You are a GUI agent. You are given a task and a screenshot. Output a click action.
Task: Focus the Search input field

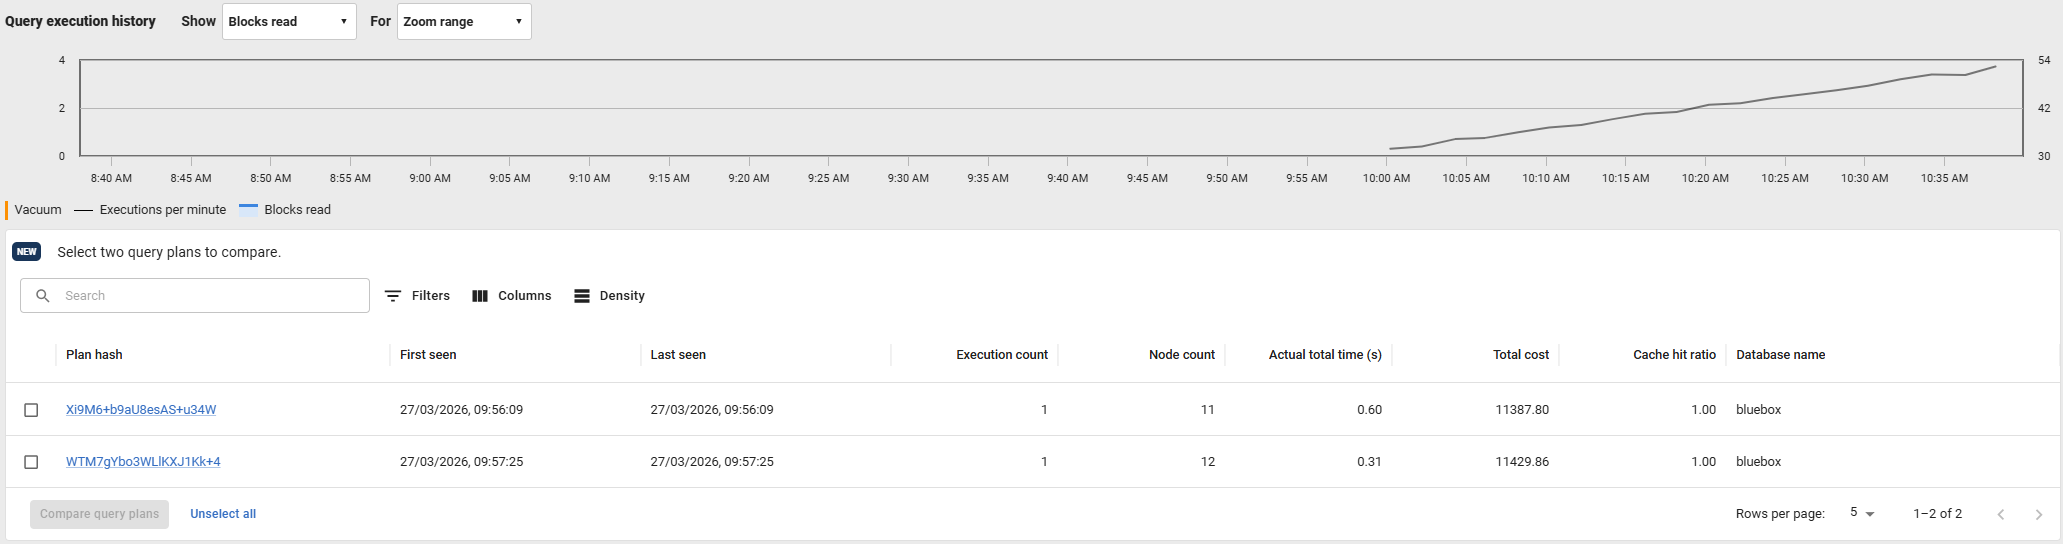[210, 296]
